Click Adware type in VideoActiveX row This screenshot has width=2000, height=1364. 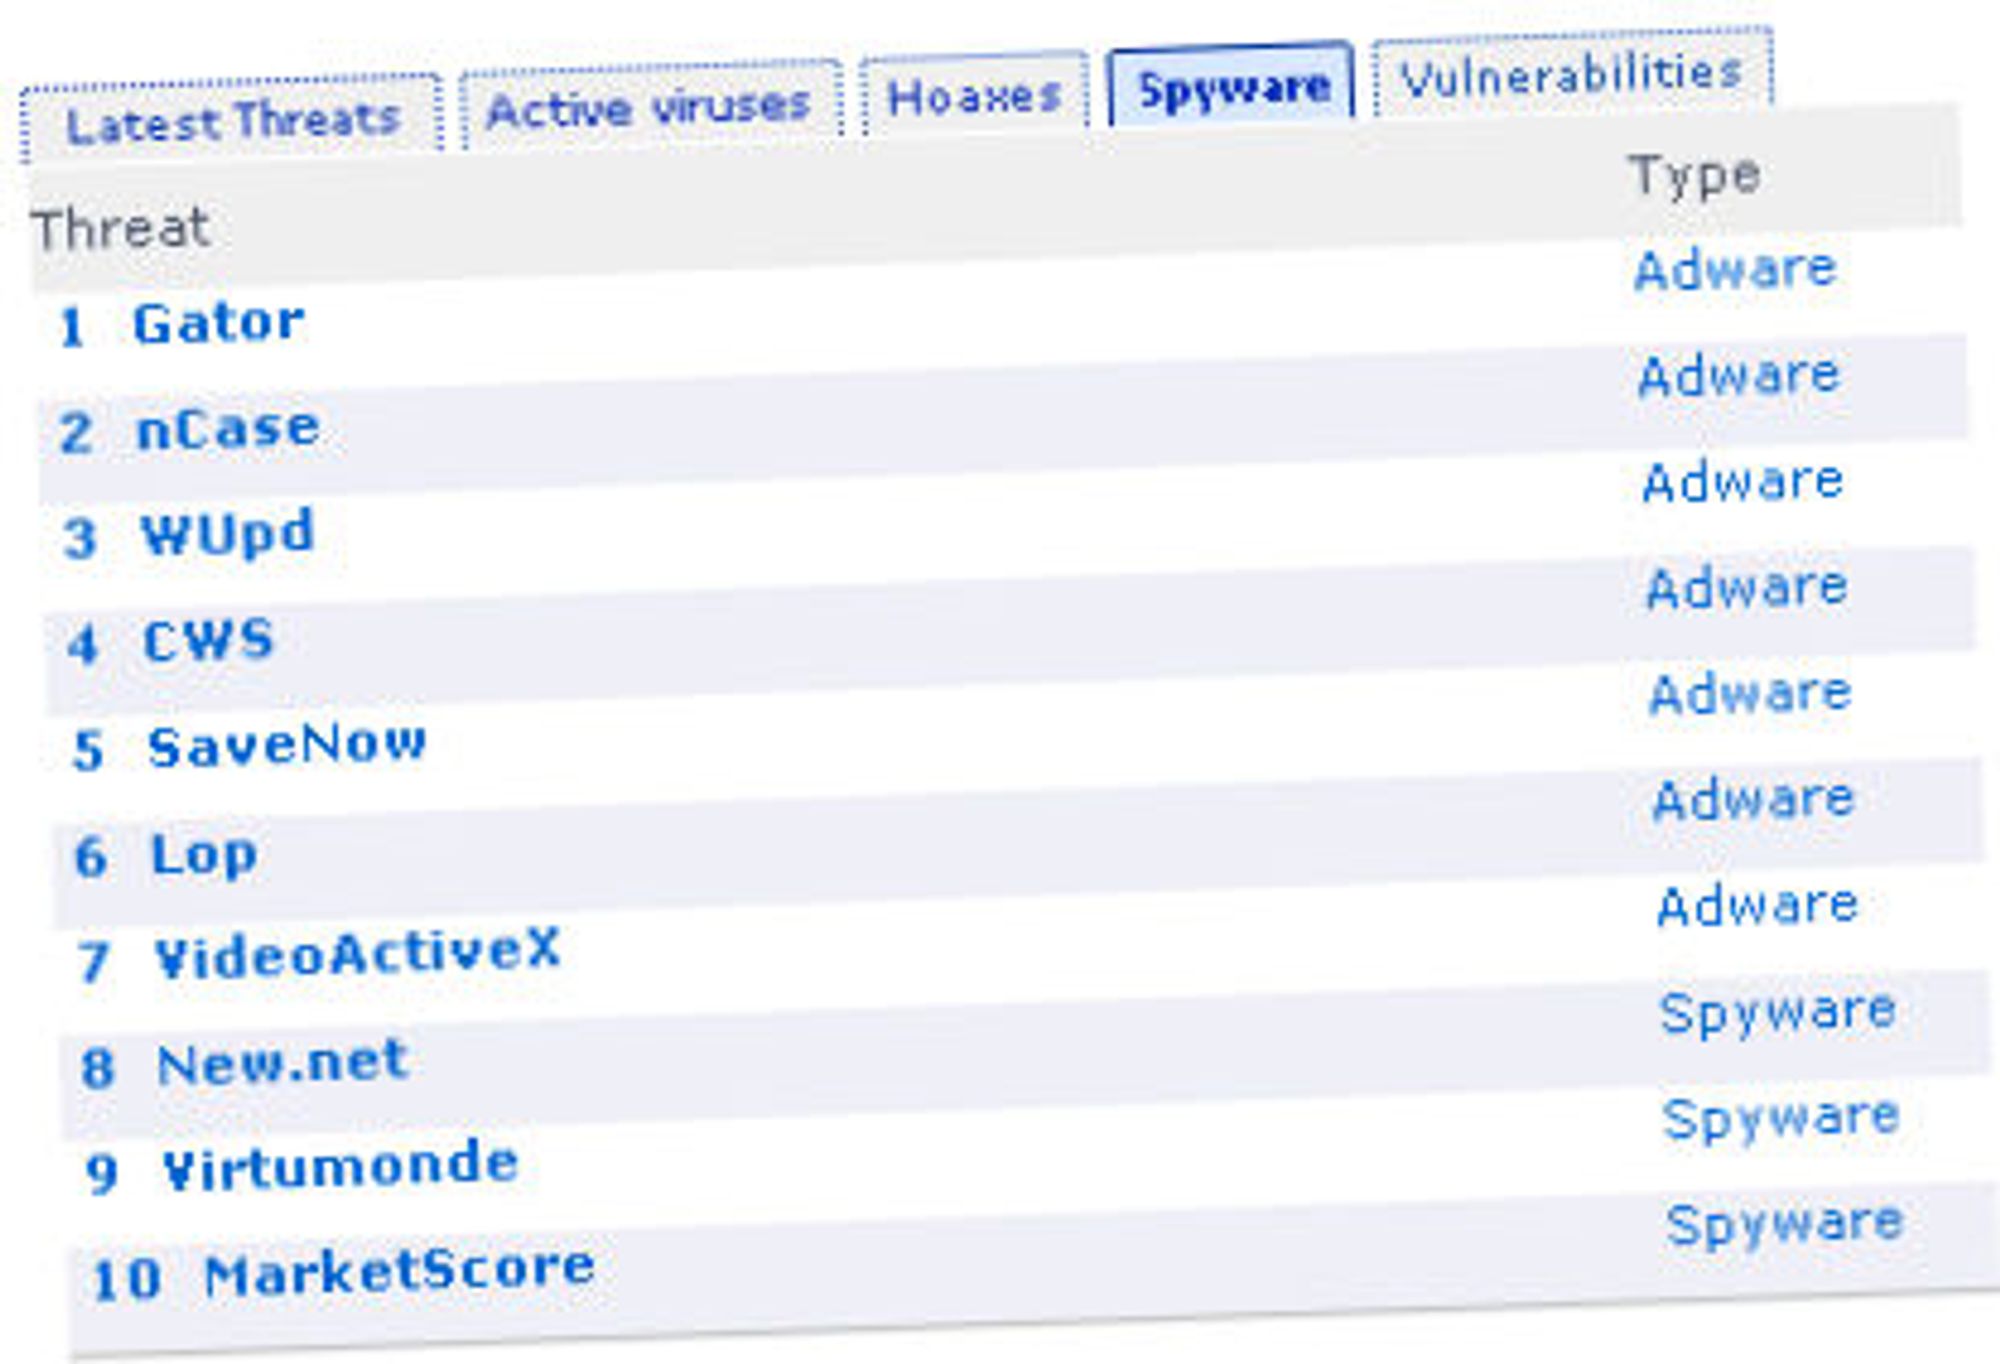pyautogui.click(x=1758, y=905)
